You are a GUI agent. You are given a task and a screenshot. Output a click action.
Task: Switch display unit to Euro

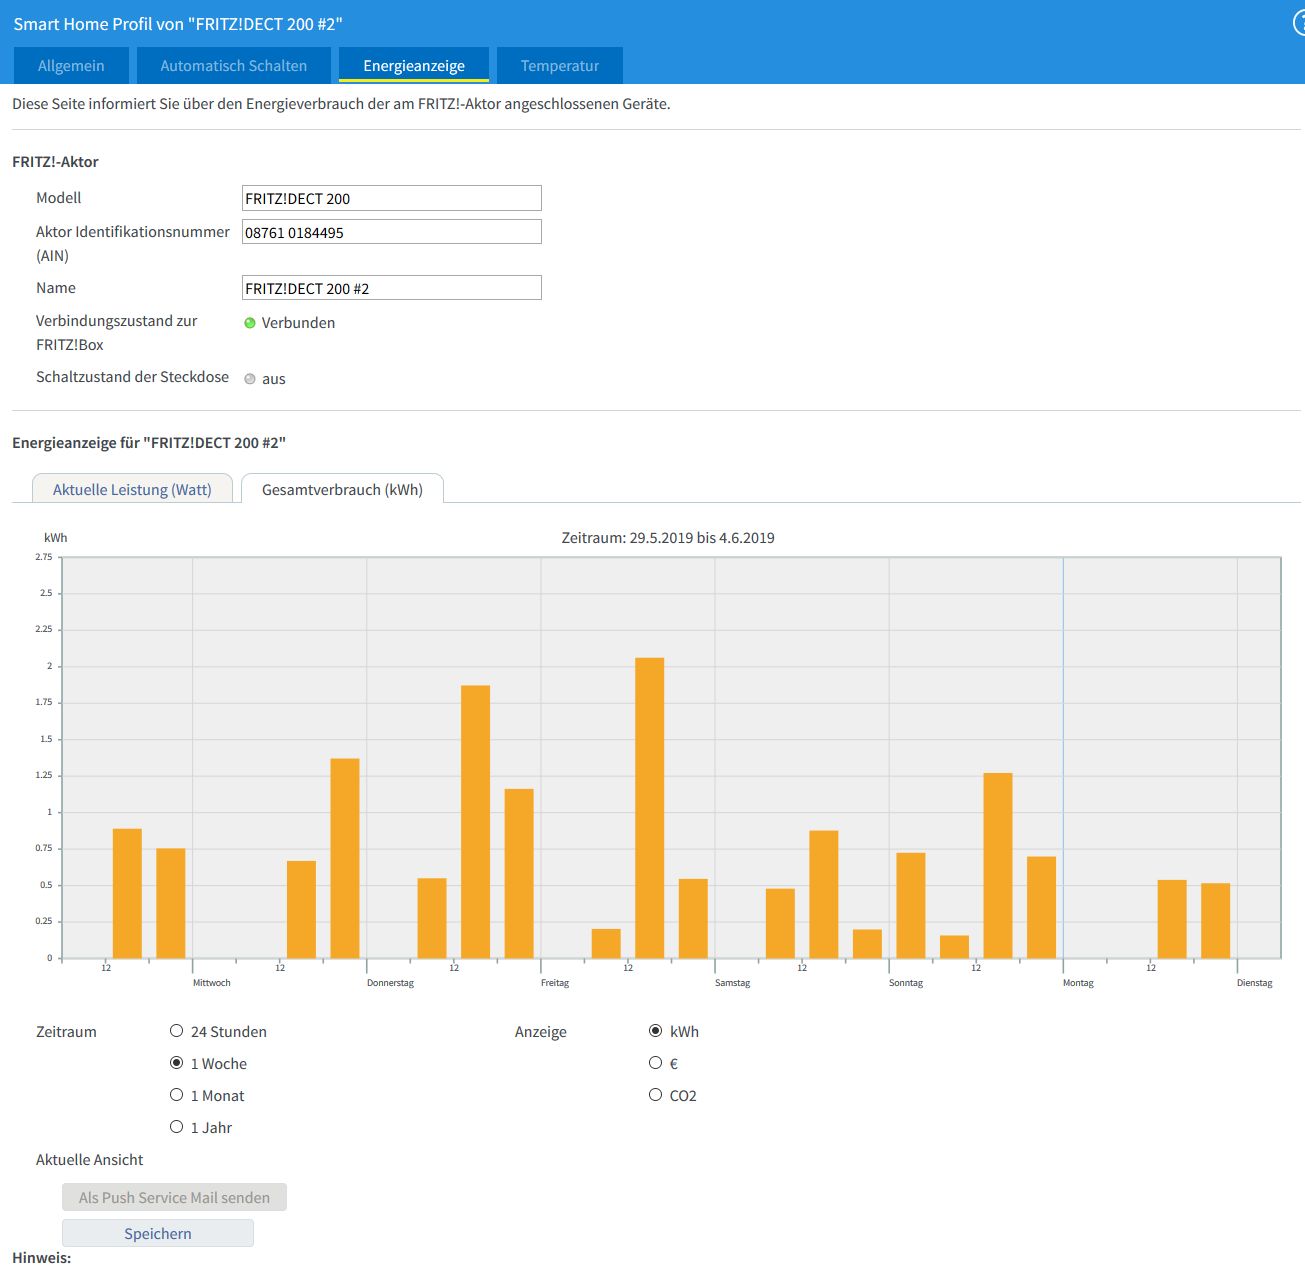click(x=656, y=1063)
